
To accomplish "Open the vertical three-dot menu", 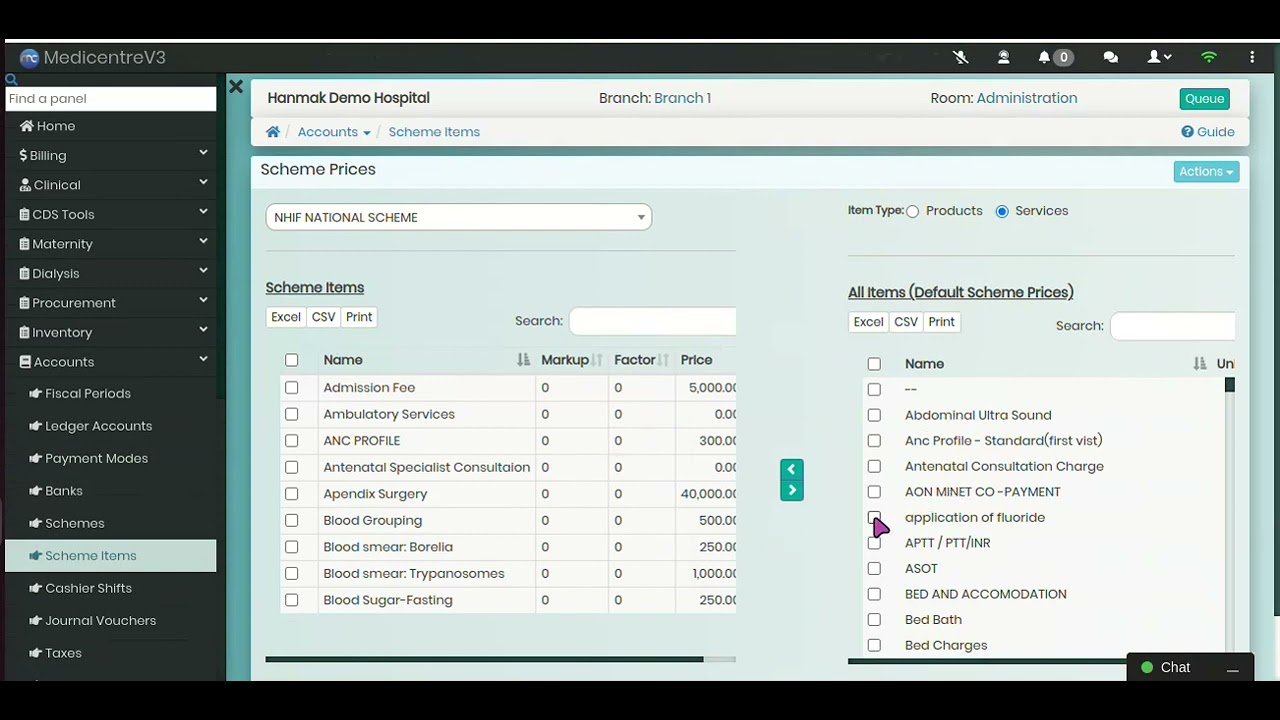I will [x=1252, y=58].
